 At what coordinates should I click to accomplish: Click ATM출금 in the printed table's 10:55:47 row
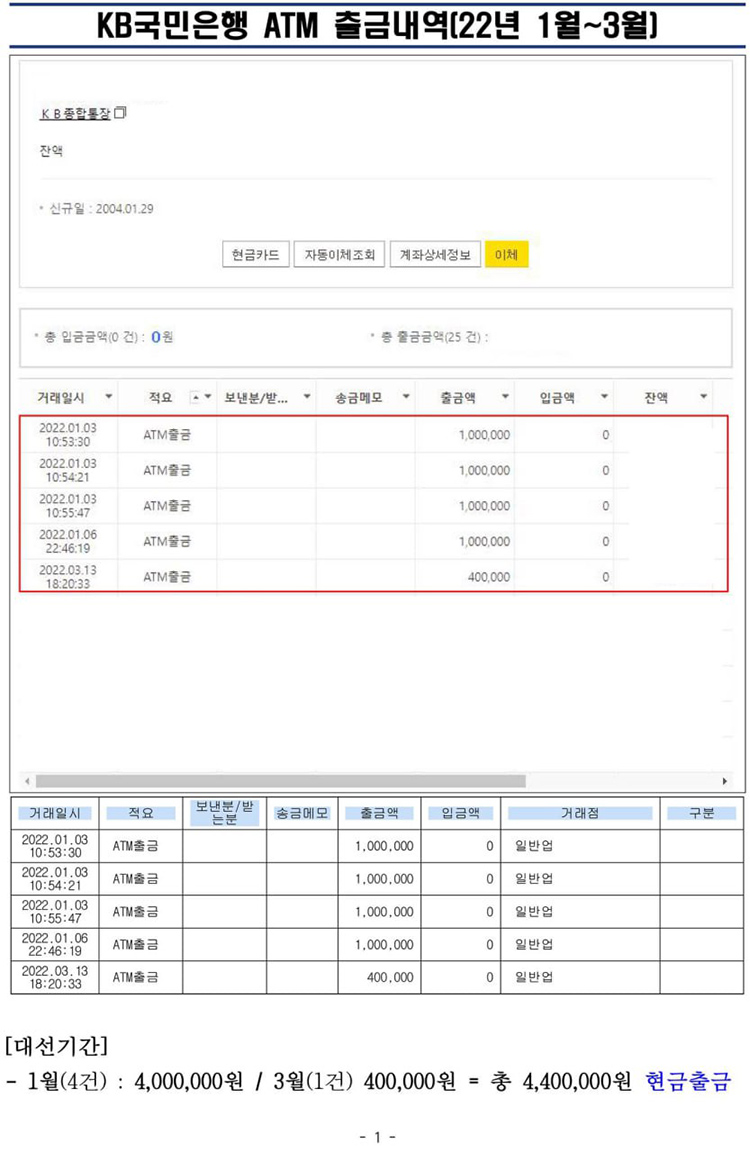[135, 912]
